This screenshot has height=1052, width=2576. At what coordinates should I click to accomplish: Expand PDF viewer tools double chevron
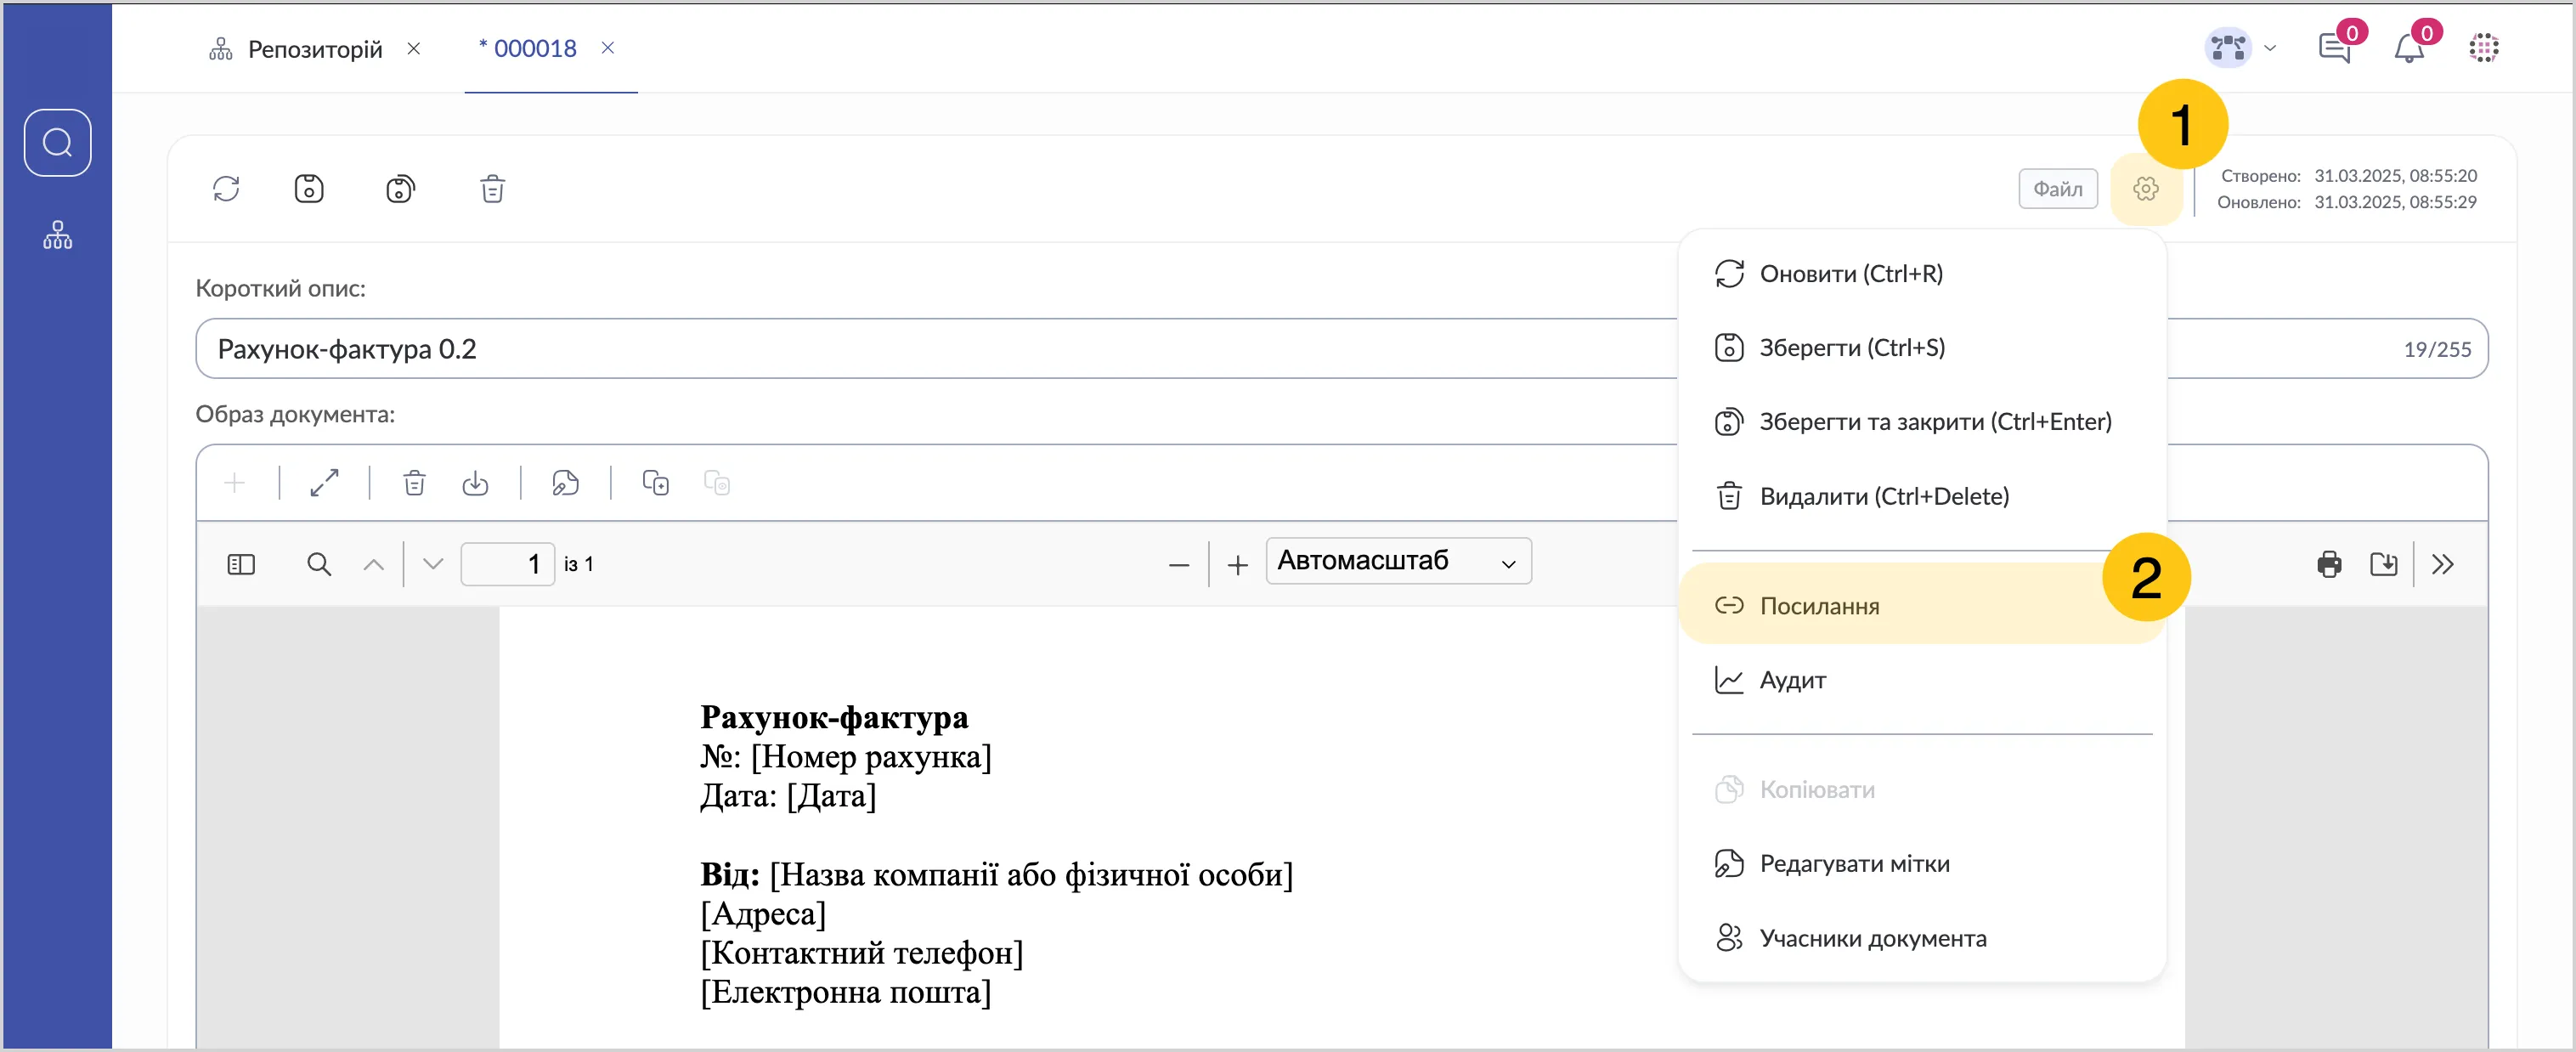(x=2442, y=564)
